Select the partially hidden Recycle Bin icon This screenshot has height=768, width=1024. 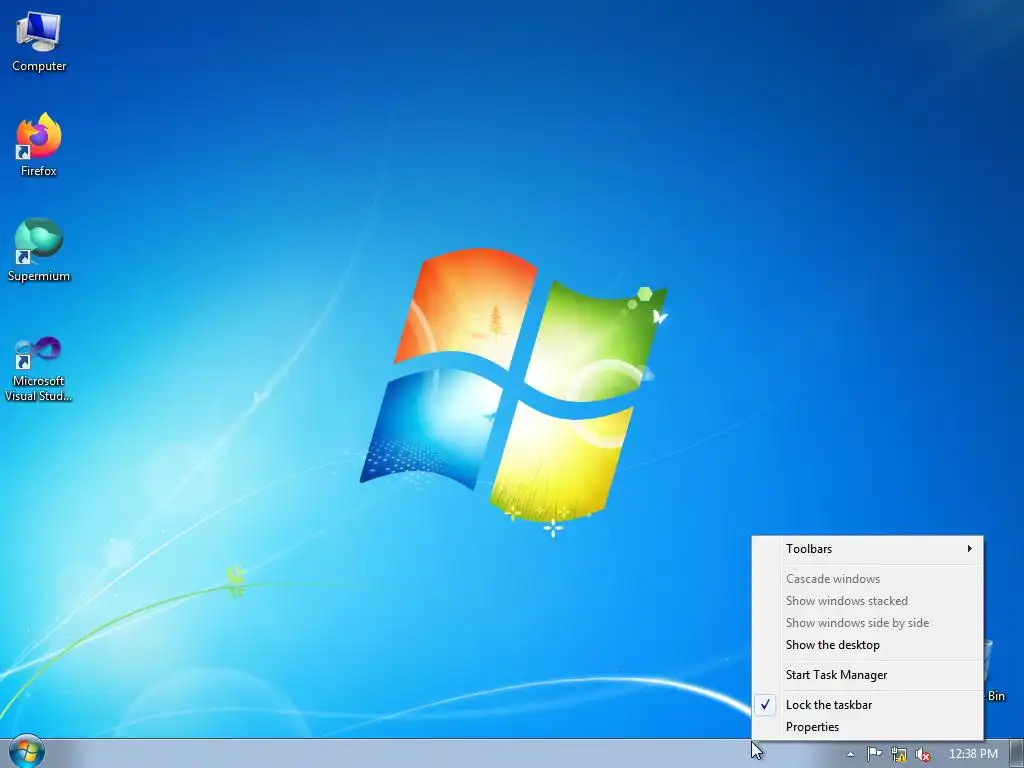click(x=995, y=673)
